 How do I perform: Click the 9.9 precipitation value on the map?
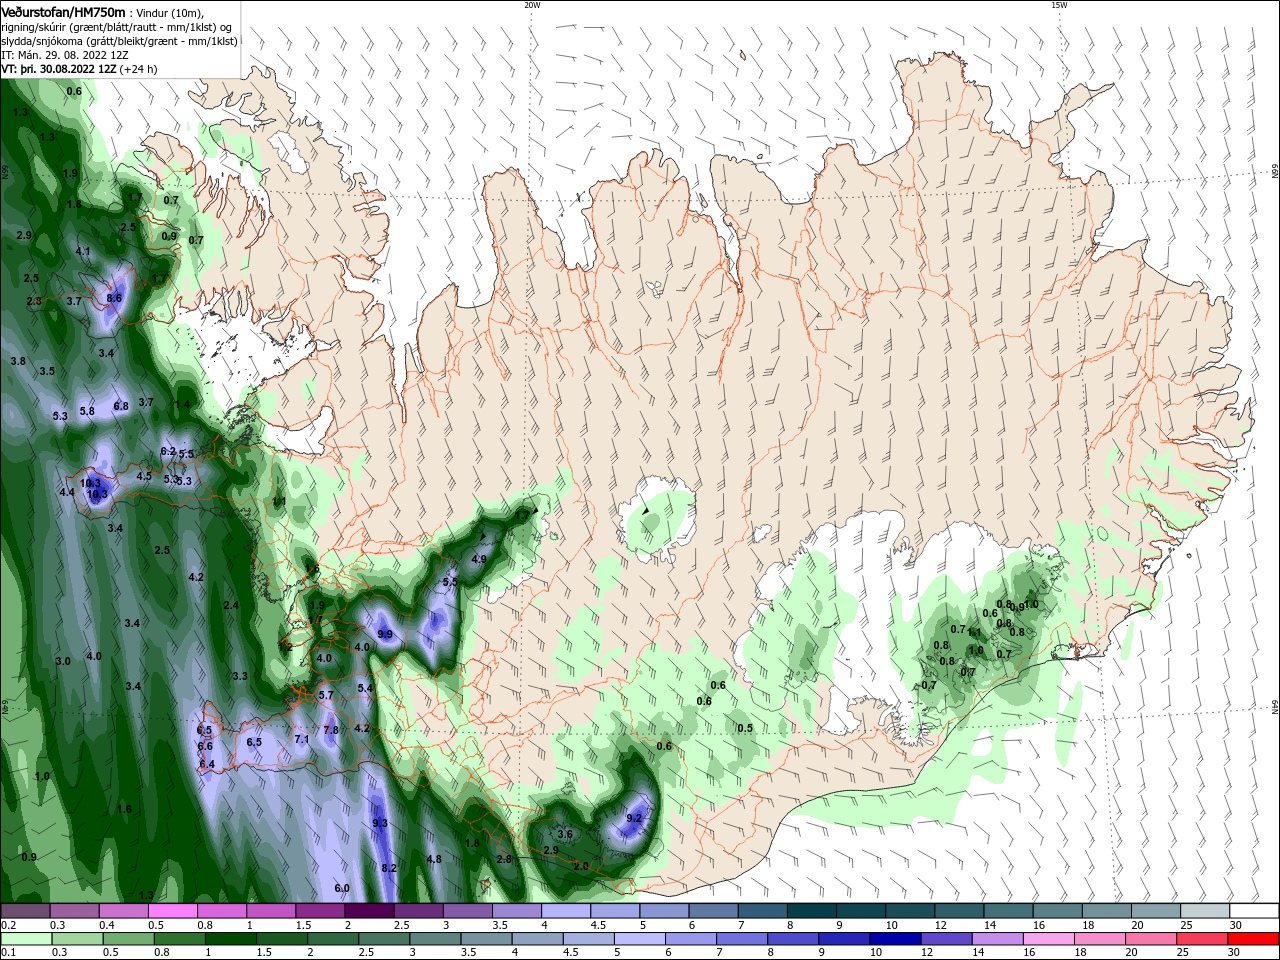pyautogui.click(x=385, y=634)
